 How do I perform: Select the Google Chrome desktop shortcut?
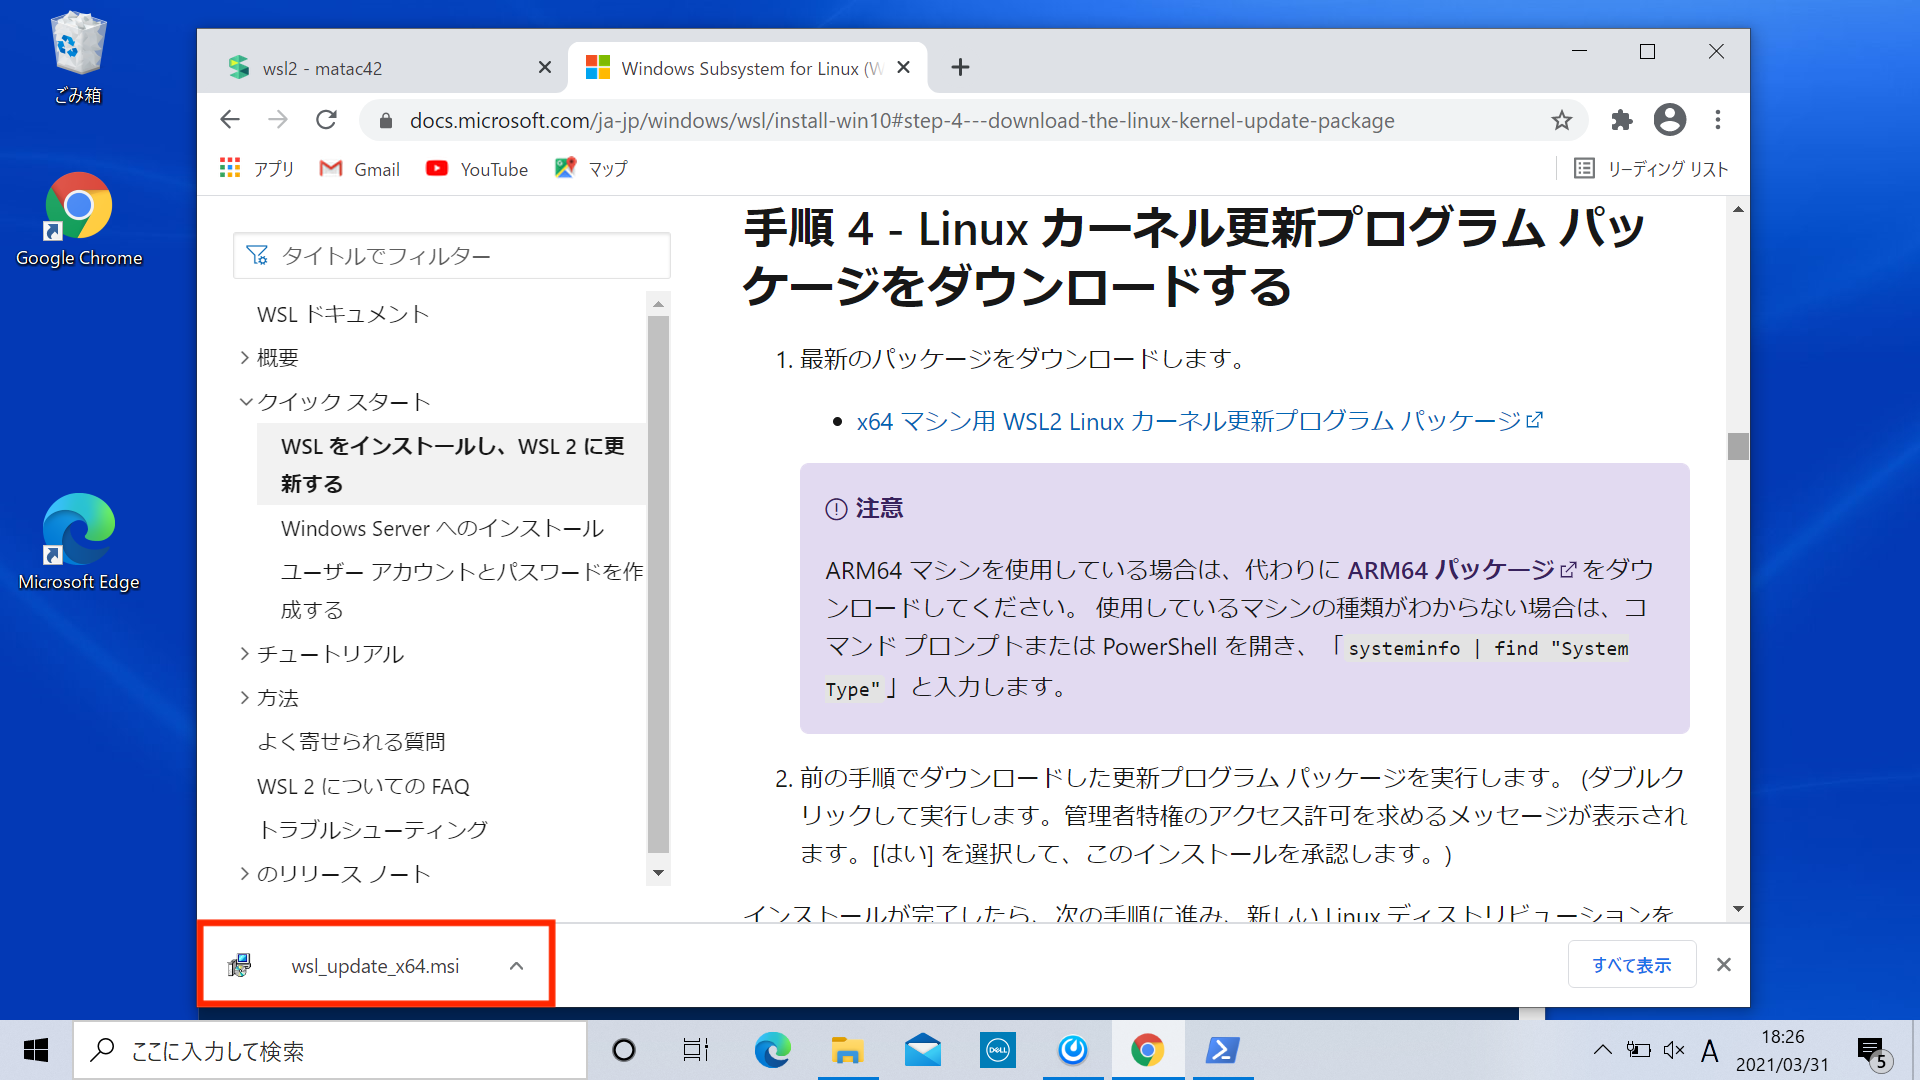[x=79, y=220]
